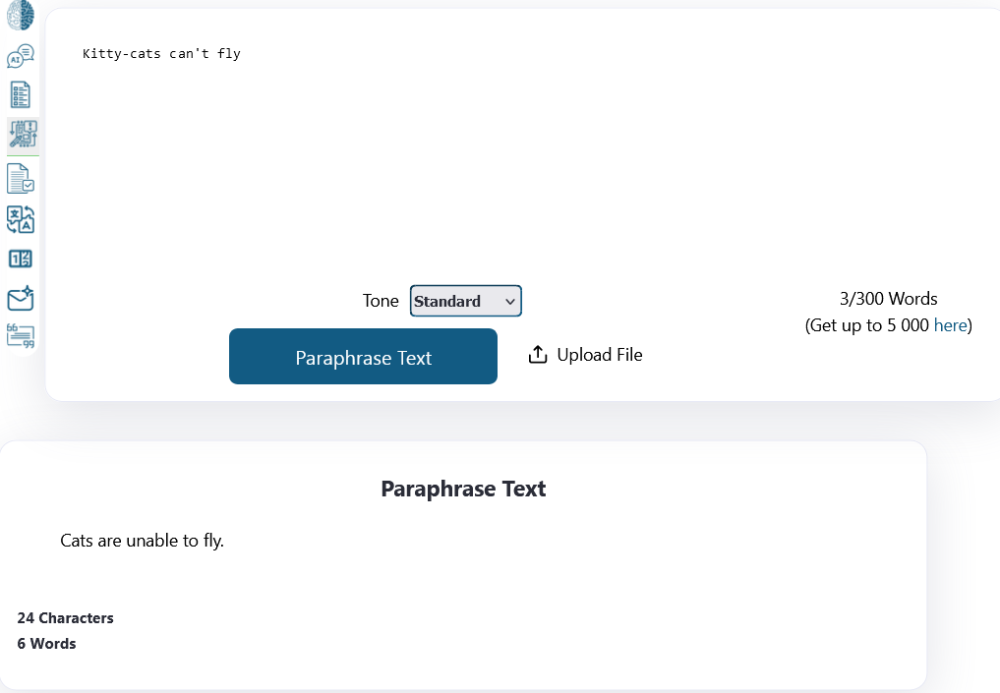Open the checklist document icon in sidebar
The height and width of the screenshot is (693, 1000).
[20, 95]
